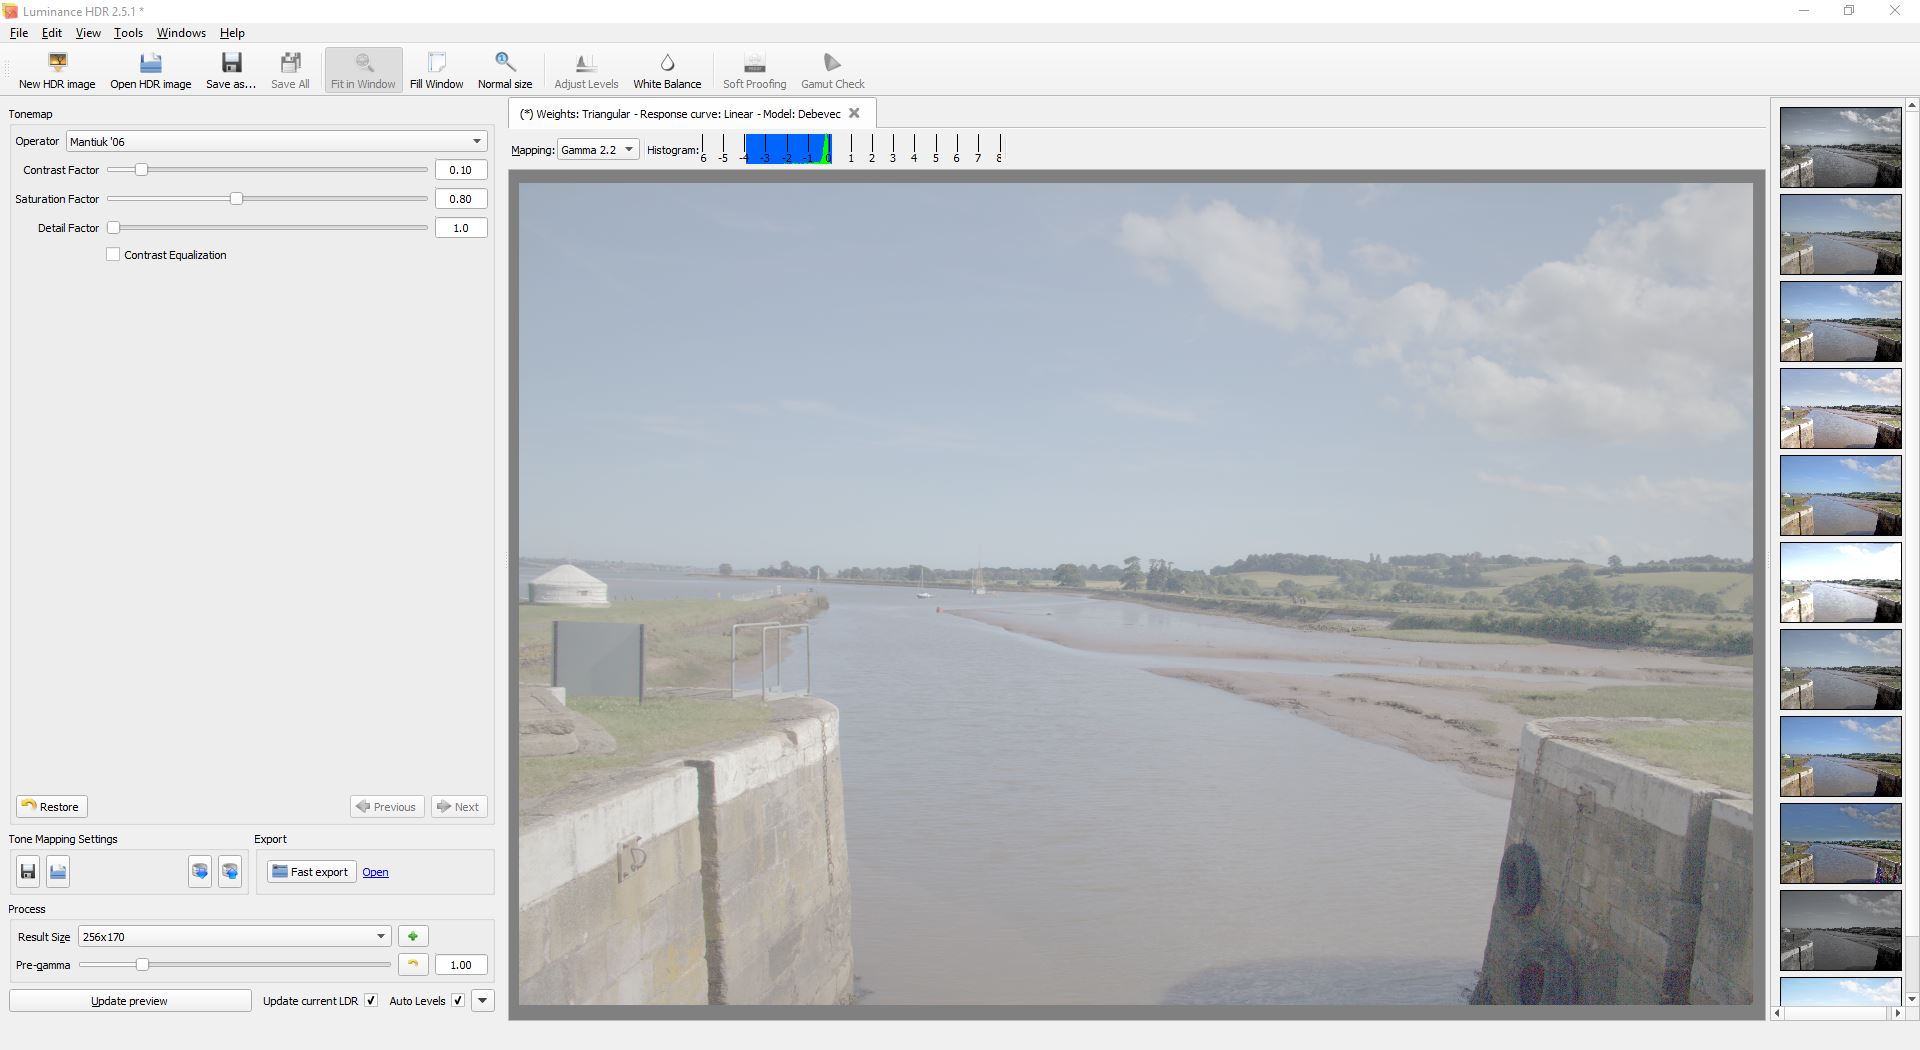Image resolution: width=1920 pixels, height=1050 pixels.
Task: Click the Save as toolbar icon
Action: point(231,64)
